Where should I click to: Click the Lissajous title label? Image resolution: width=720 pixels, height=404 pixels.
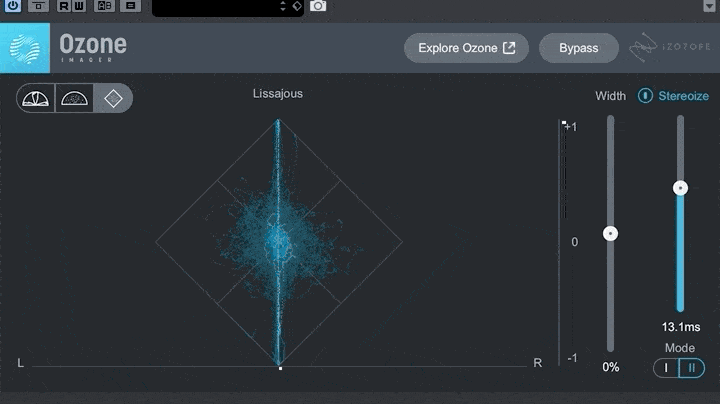[x=278, y=94]
